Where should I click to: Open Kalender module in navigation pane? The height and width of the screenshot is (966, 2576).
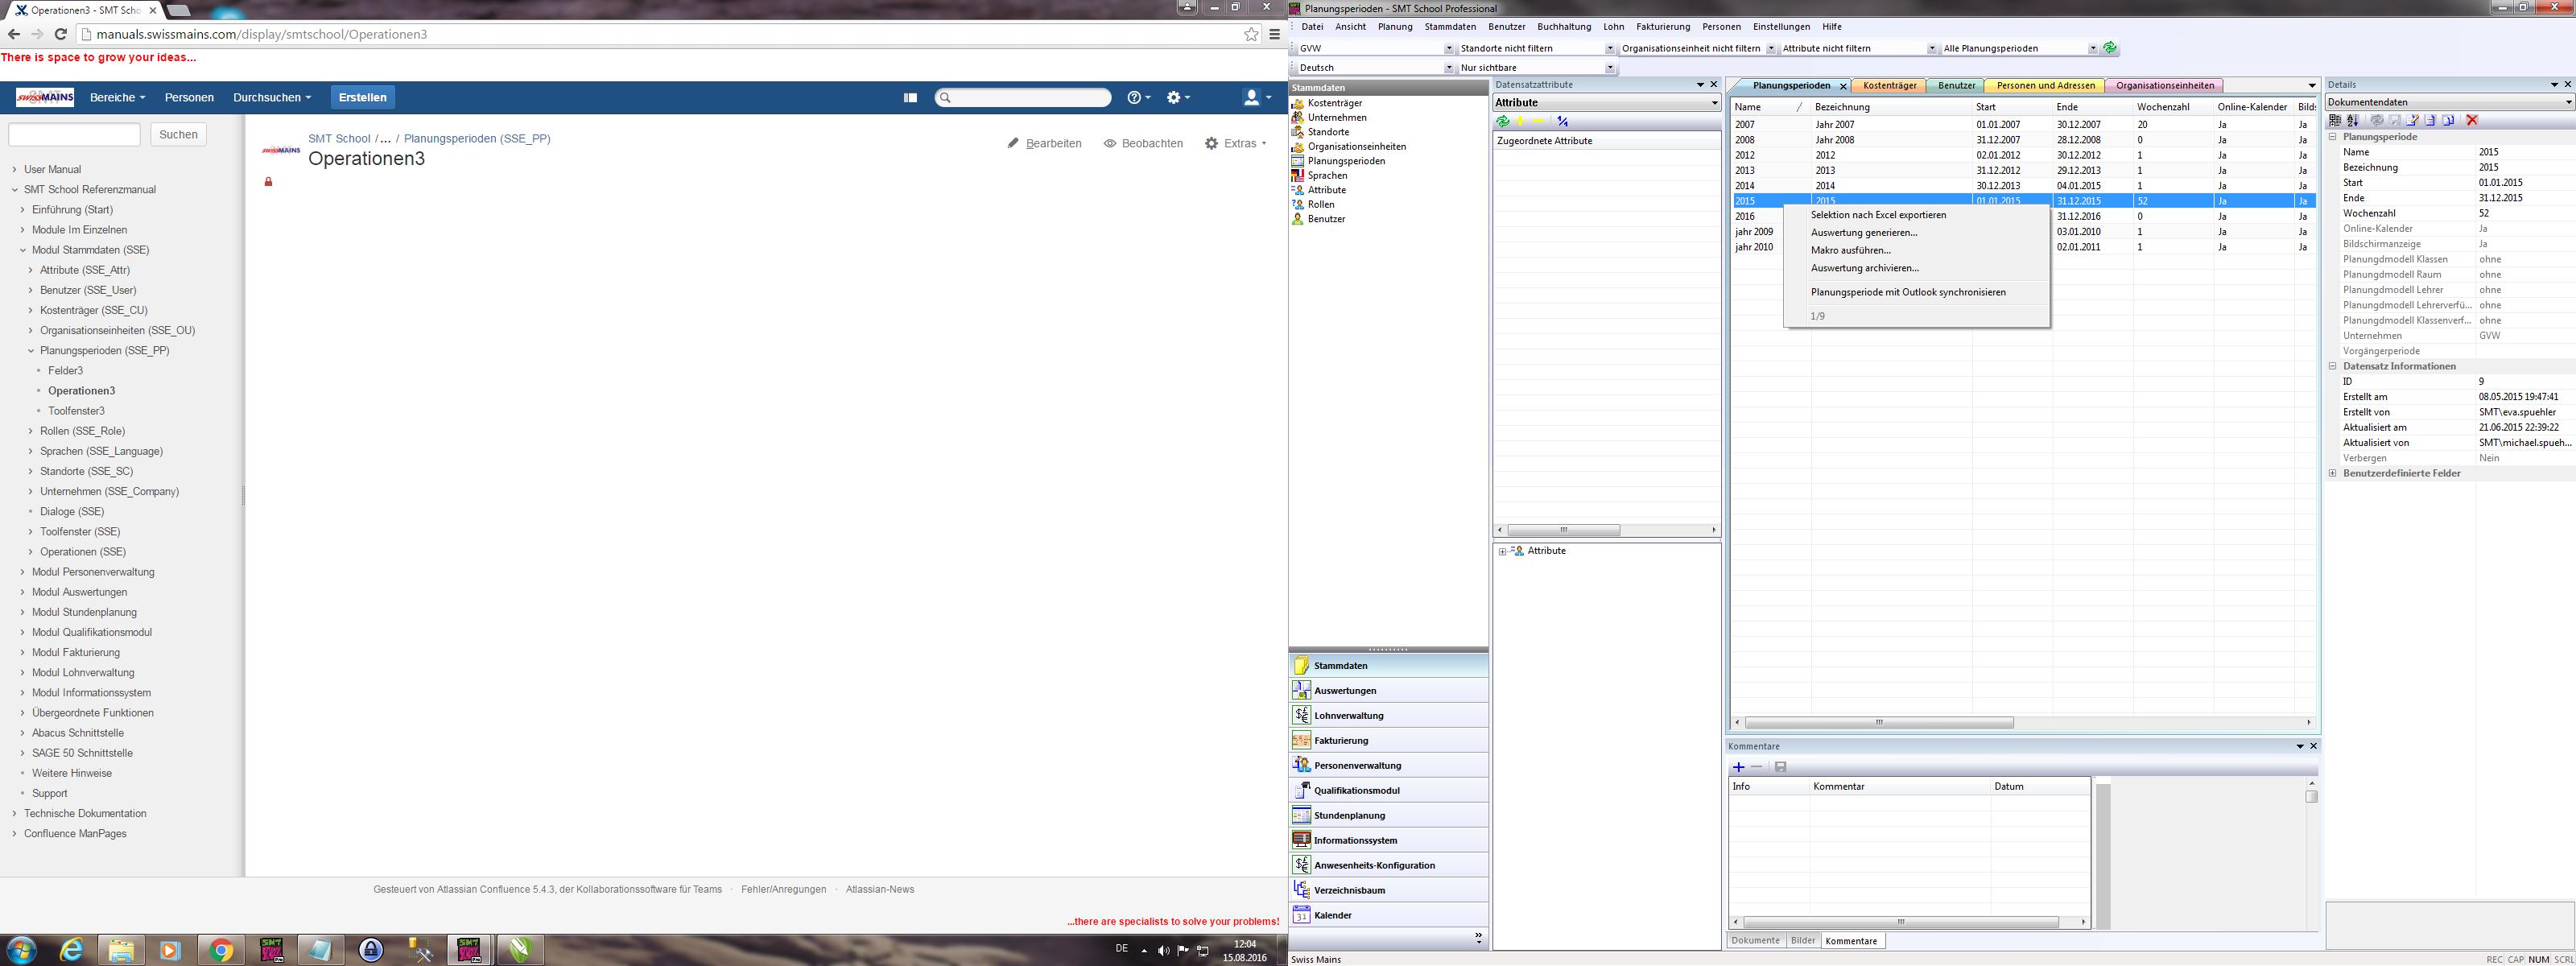(1332, 915)
